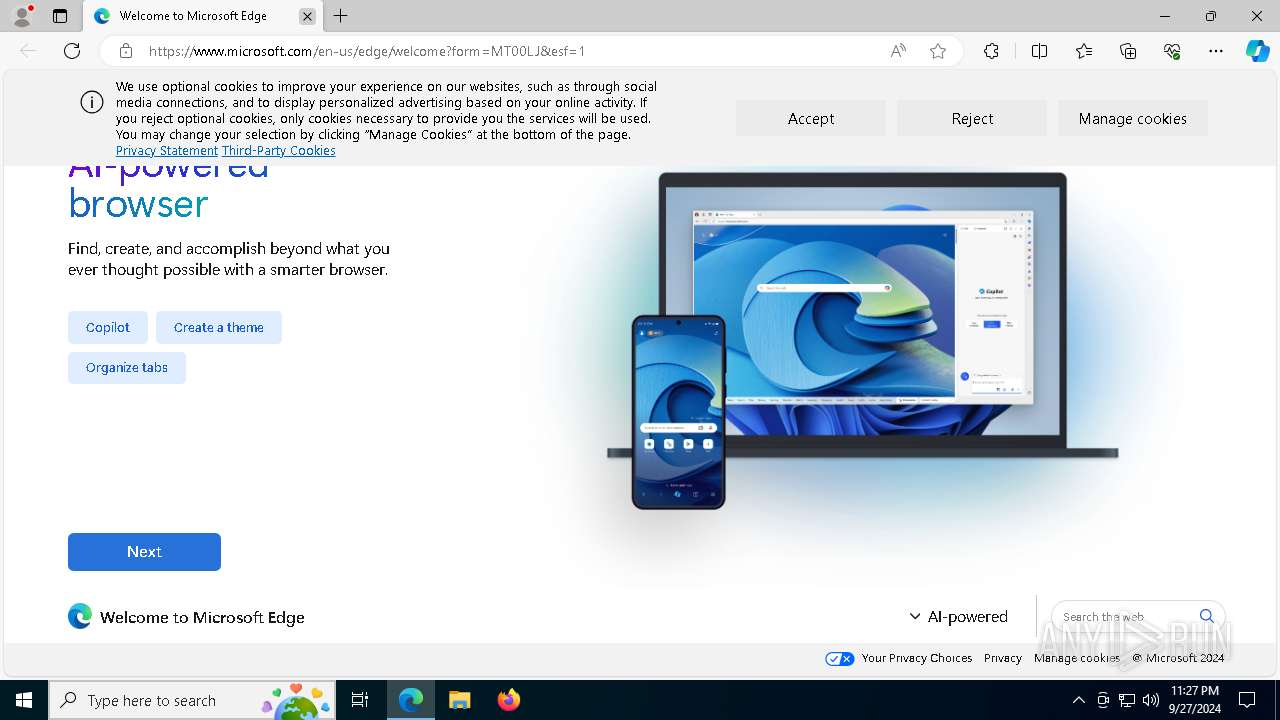Screen dimensions: 1280x720
Task: Click the back navigation arrow
Action: click(28, 51)
